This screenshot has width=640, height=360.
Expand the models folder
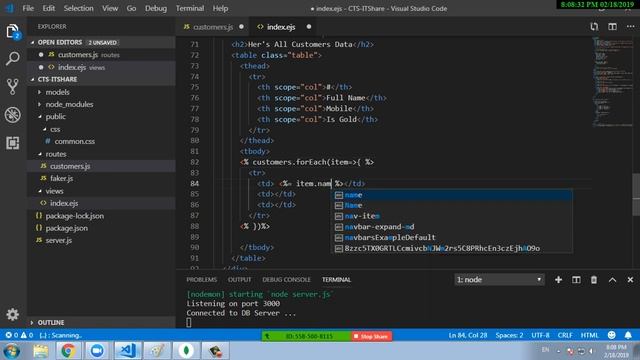(x=102, y=92)
